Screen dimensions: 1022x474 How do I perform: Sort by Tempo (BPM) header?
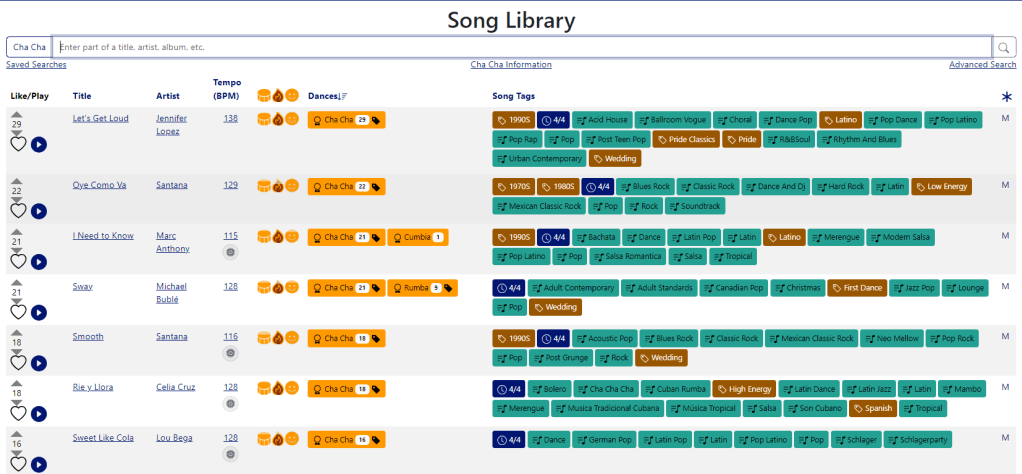pyautogui.click(x=227, y=89)
